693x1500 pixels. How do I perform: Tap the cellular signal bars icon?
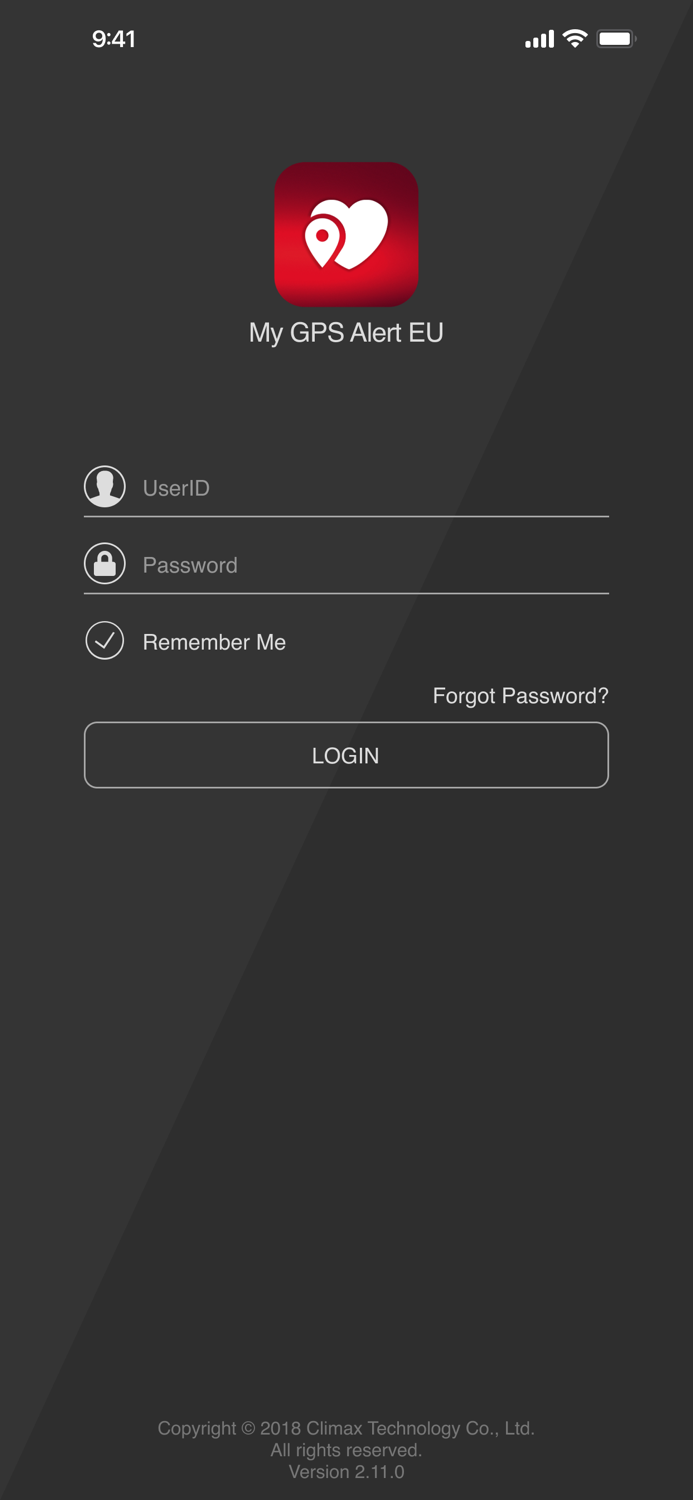[x=539, y=39]
